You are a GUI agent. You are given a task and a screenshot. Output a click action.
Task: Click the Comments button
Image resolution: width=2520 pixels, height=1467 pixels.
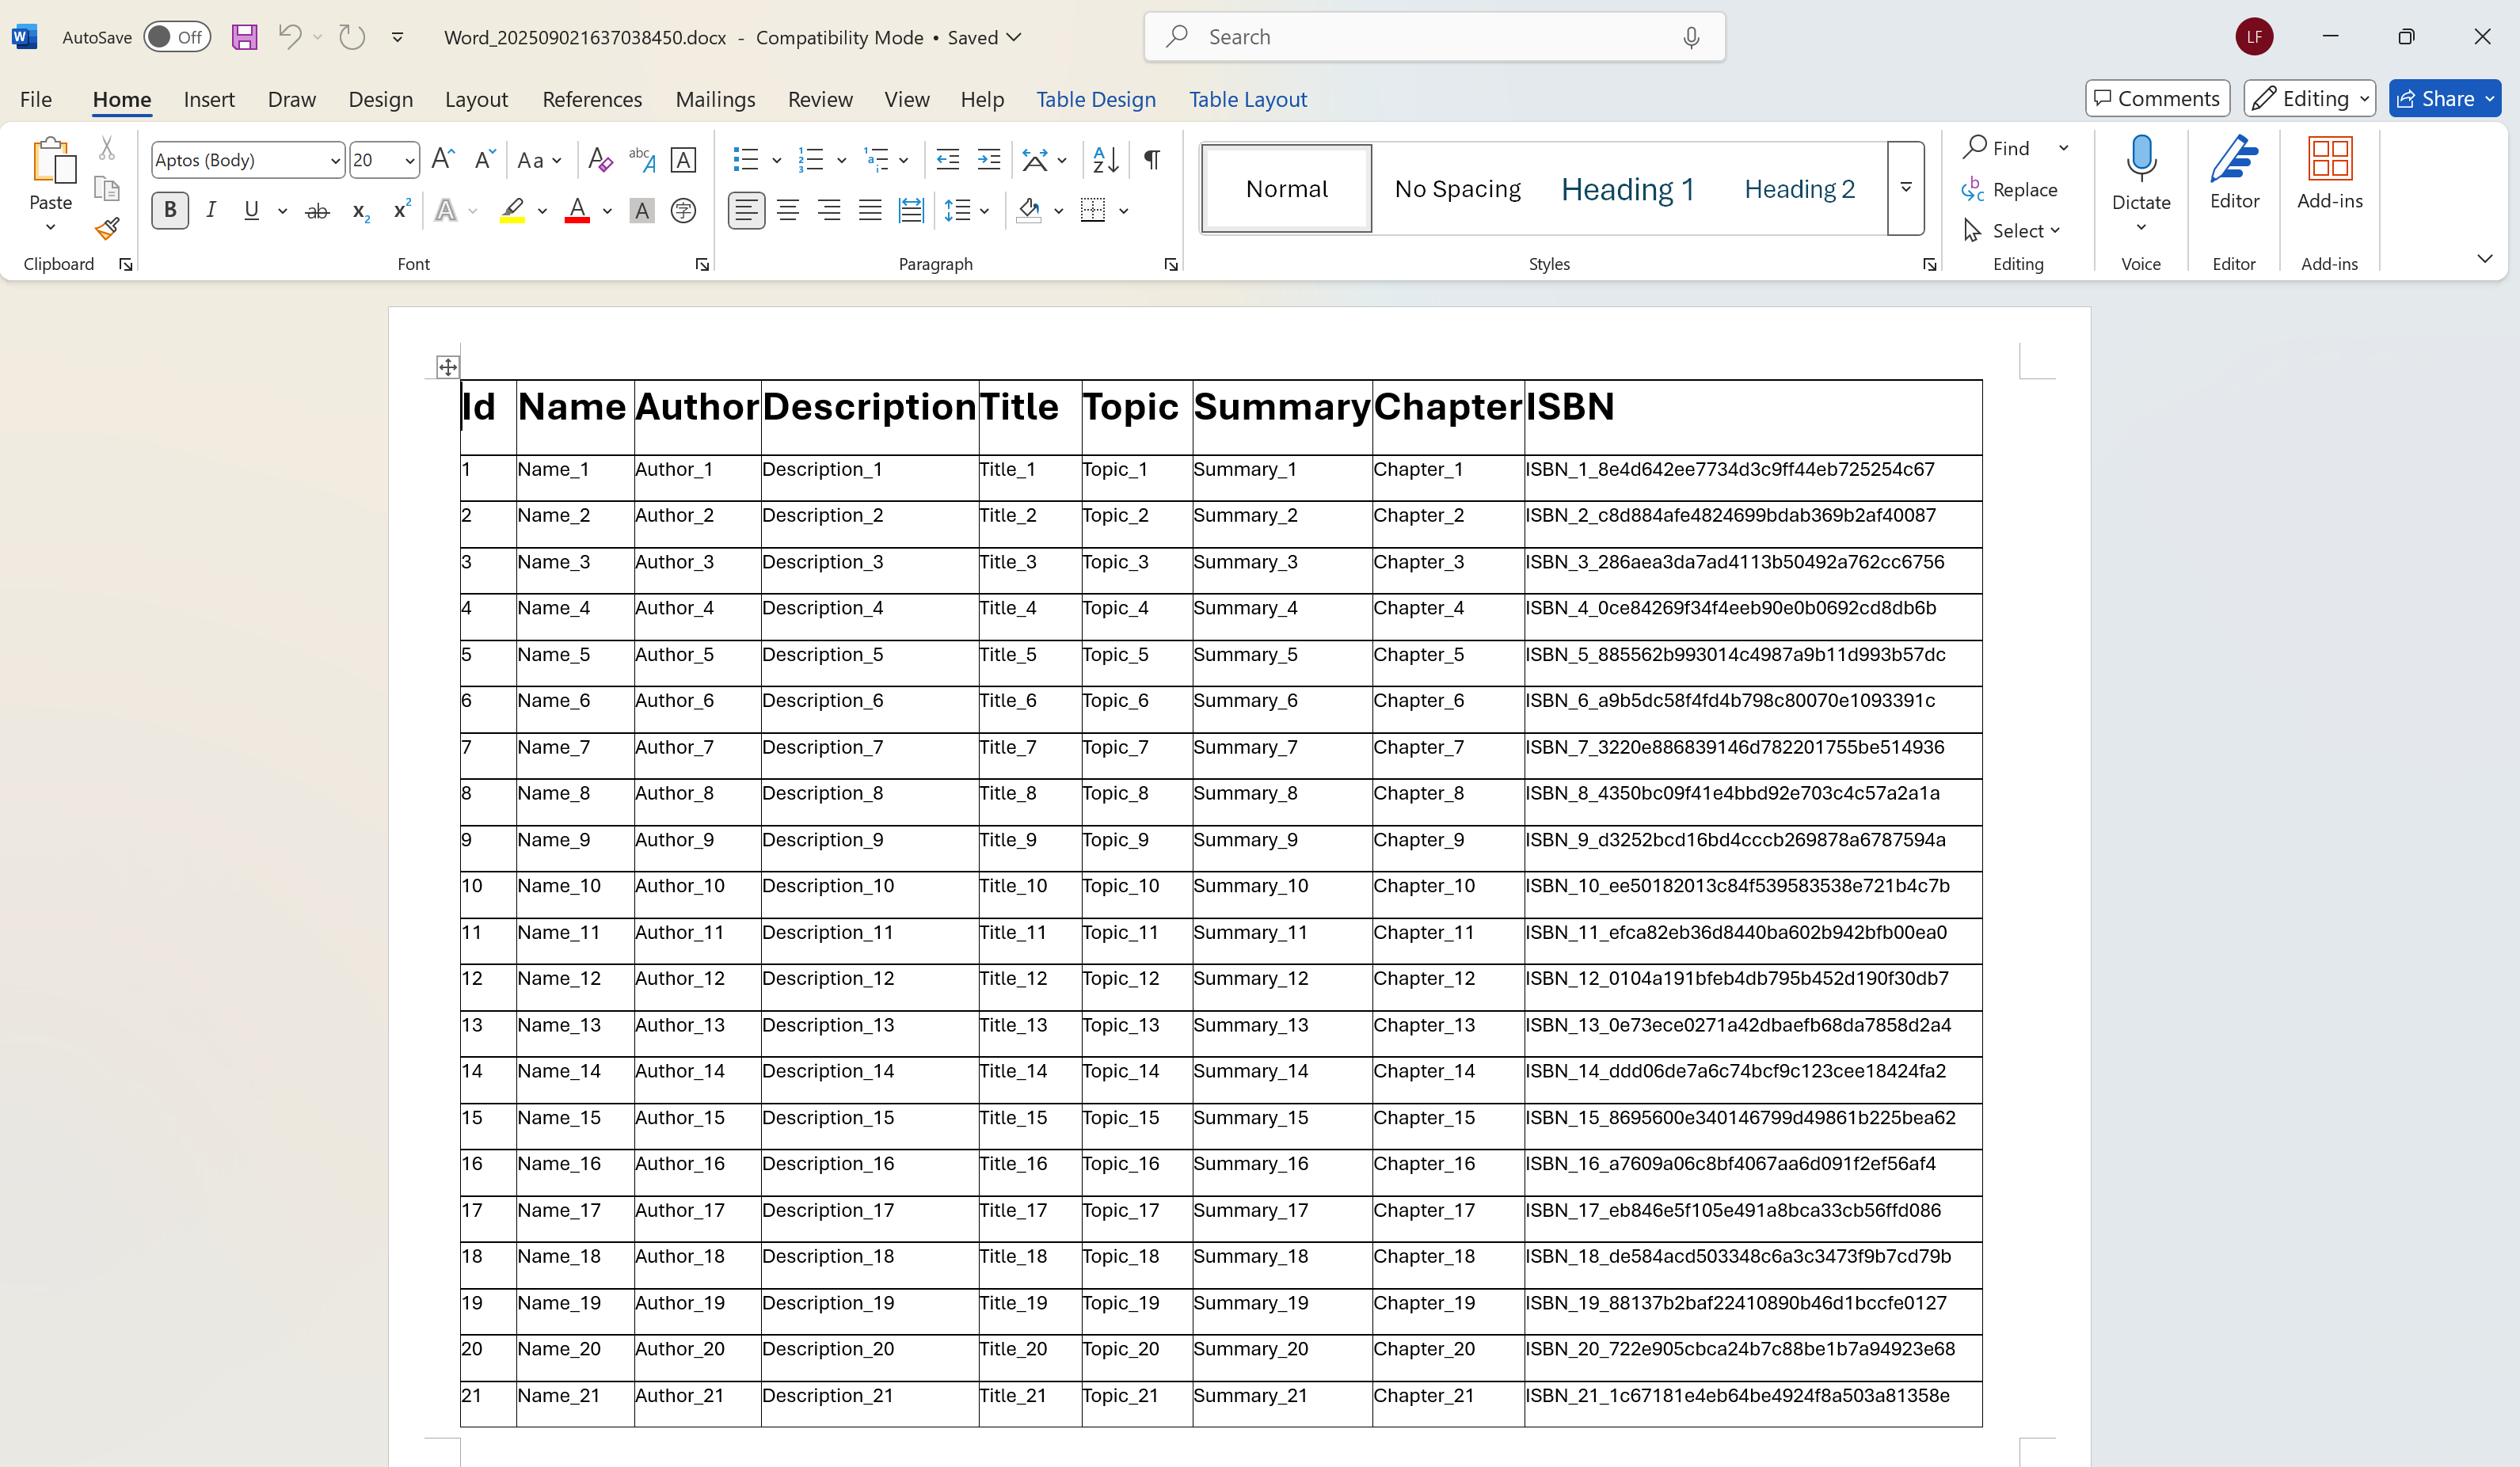(x=2157, y=98)
